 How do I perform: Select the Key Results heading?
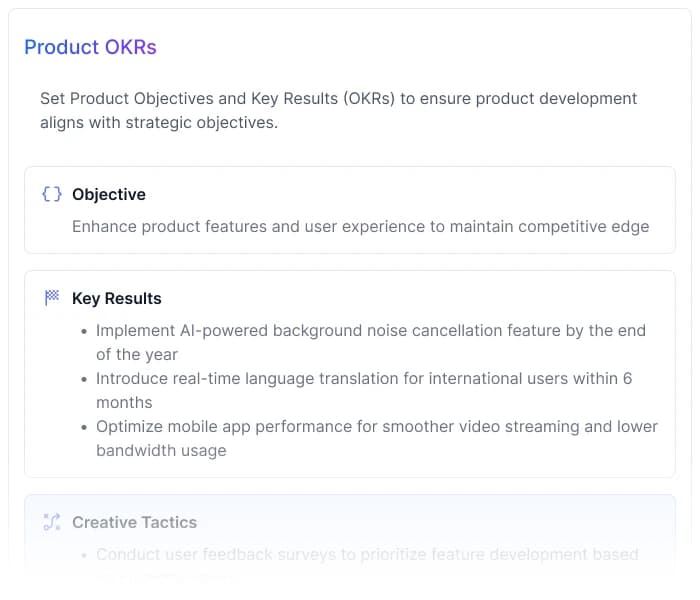point(116,298)
